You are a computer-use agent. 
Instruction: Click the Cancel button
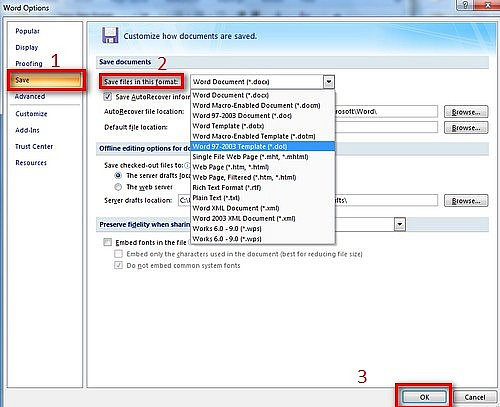coord(475,397)
